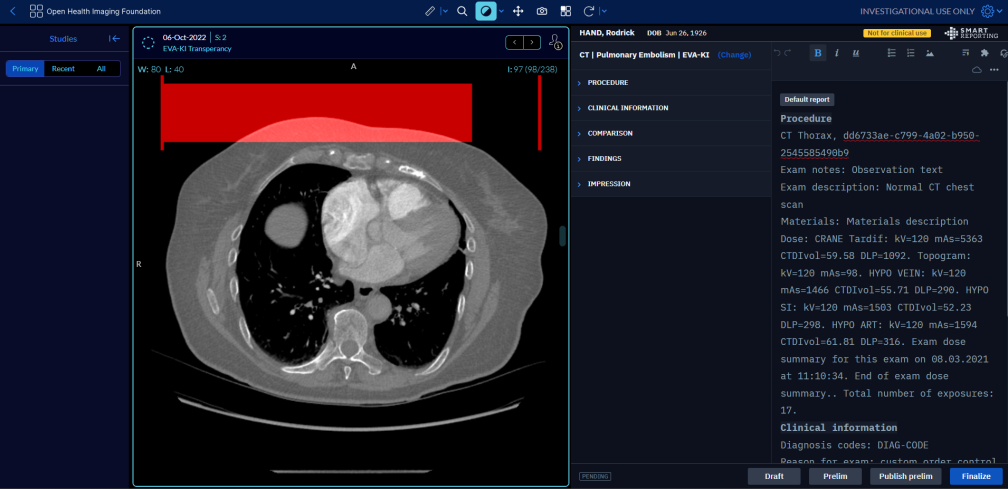Screen dimensions: 1008x489
Task: Toggle underline formatting in the report editor
Action: pos(855,53)
